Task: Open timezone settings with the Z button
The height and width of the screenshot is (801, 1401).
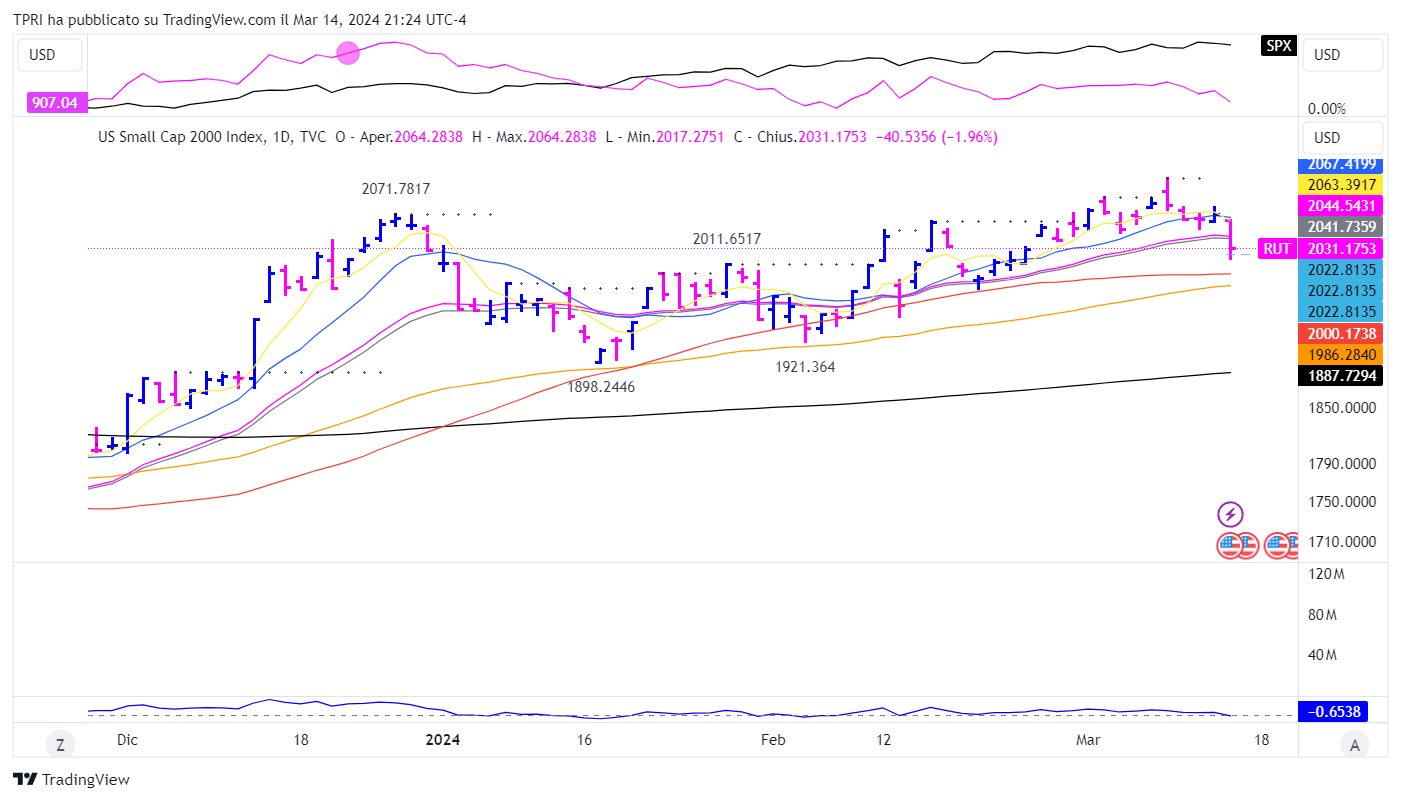Action: pyautogui.click(x=60, y=743)
